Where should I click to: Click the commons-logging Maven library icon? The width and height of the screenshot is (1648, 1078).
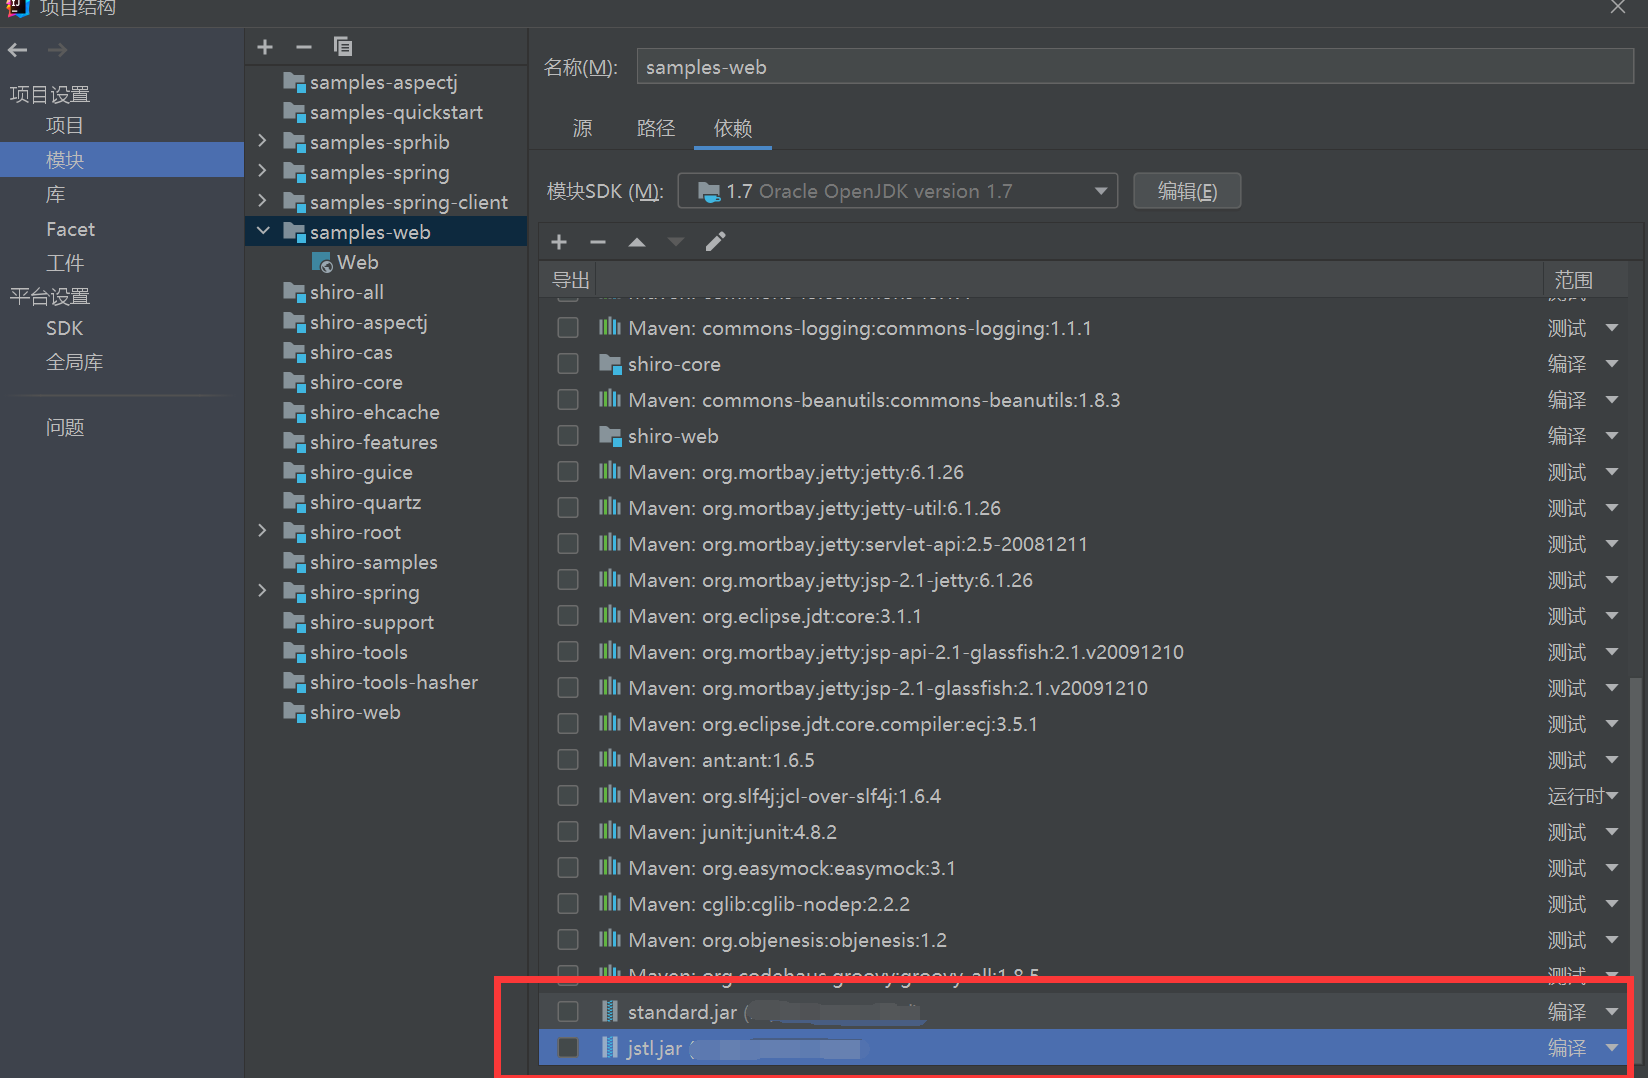pyautogui.click(x=610, y=328)
